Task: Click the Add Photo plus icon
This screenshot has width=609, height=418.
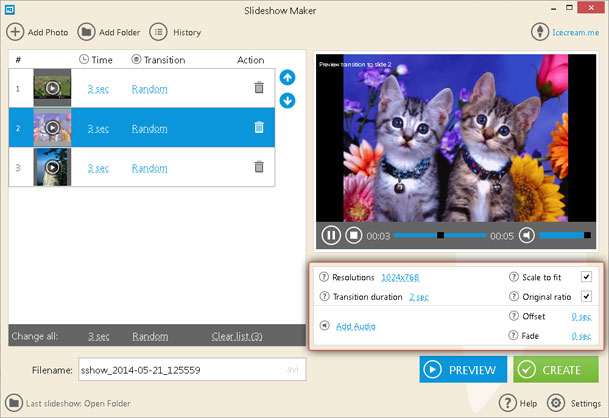Action: pos(15,32)
